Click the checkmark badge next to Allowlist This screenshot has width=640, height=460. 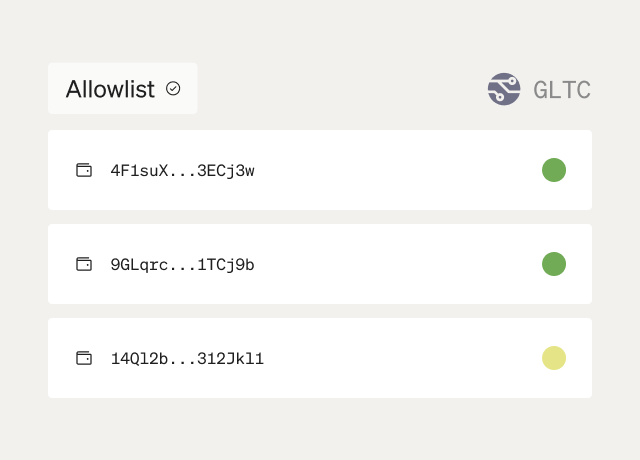click(x=173, y=89)
